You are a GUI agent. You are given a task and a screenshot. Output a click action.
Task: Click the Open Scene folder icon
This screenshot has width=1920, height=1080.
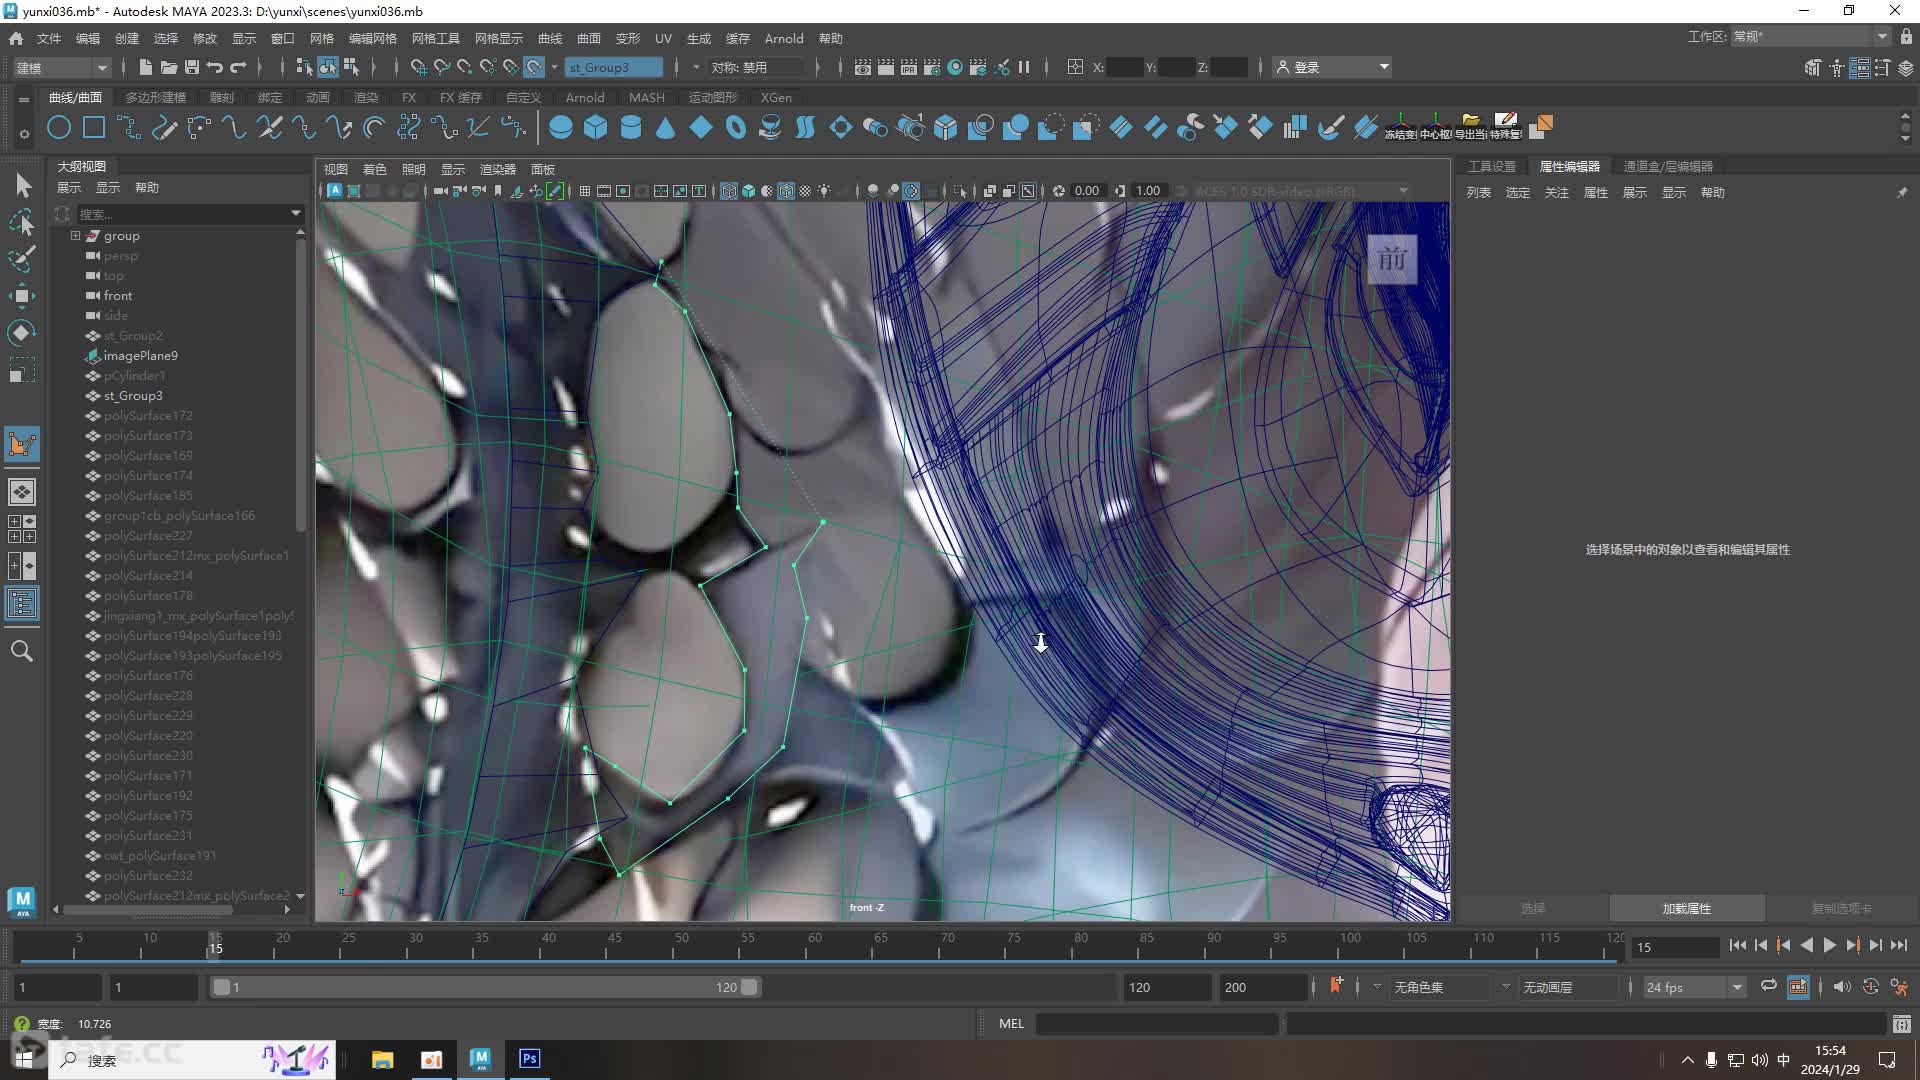169,67
